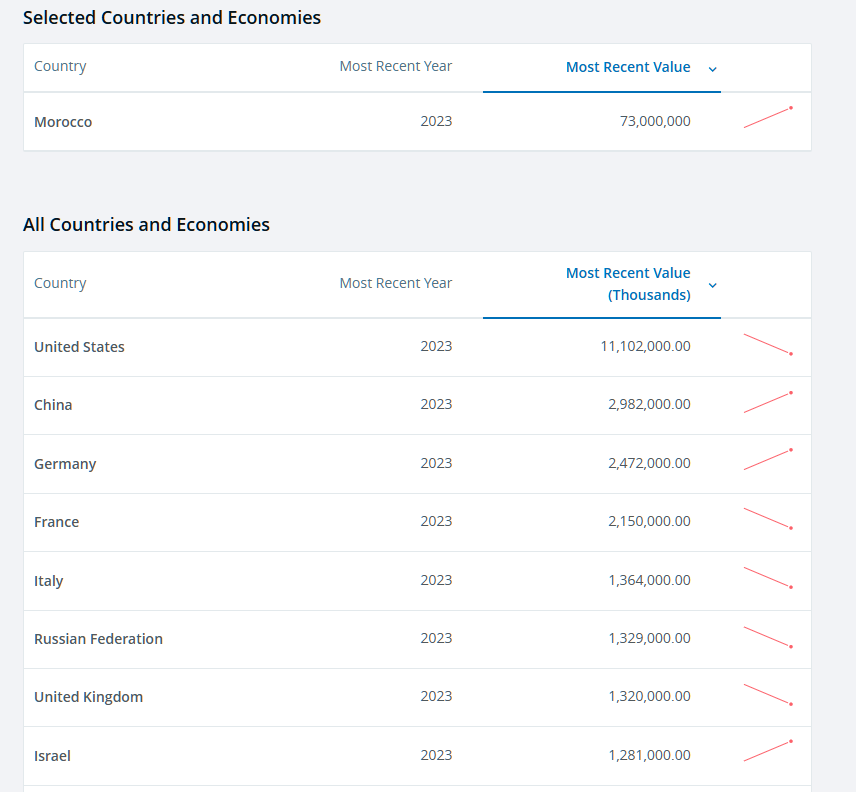This screenshot has width=856, height=792.
Task: Toggle sort chevron in Selected Countries table
Action: tap(712, 69)
